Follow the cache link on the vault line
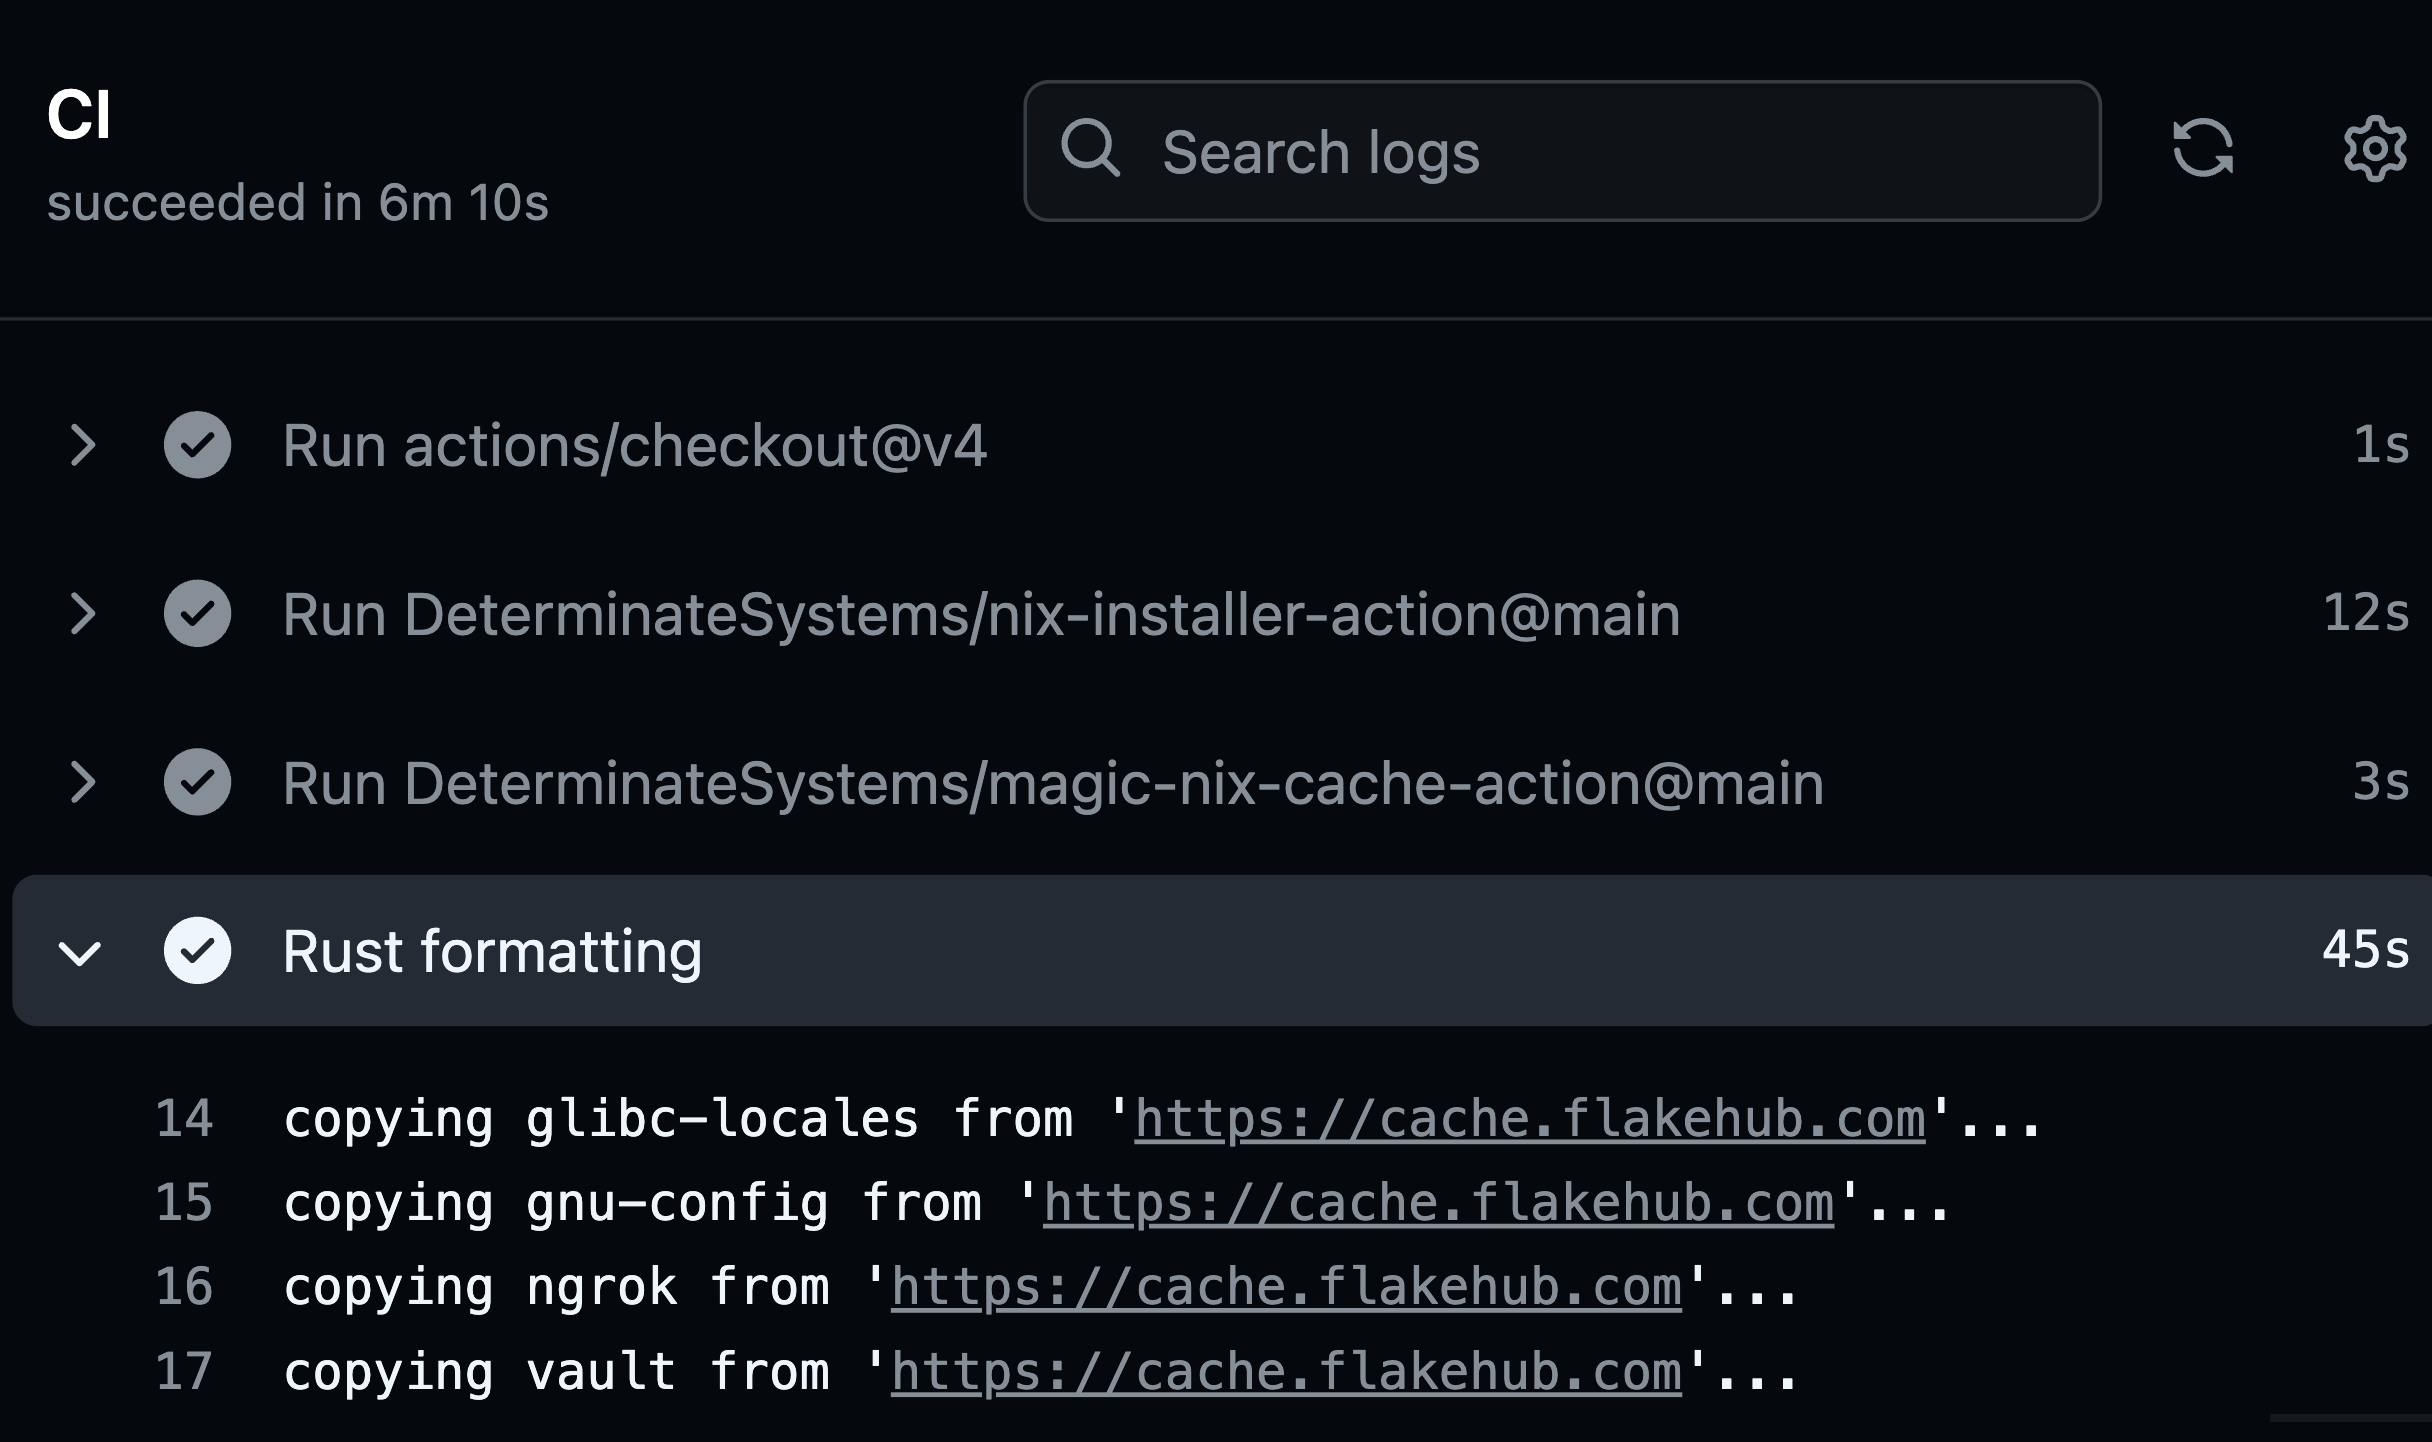 click(x=1286, y=1372)
